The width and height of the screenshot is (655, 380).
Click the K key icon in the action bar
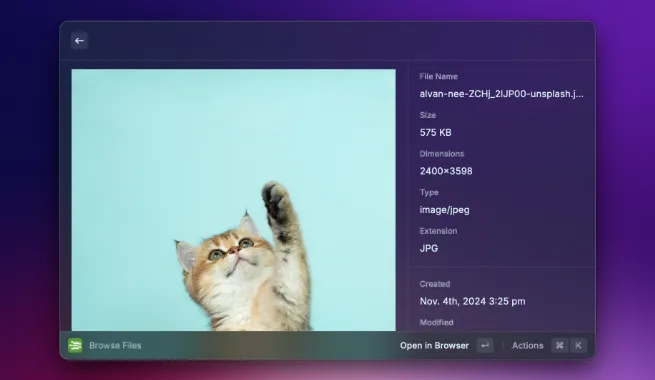click(x=578, y=345)
